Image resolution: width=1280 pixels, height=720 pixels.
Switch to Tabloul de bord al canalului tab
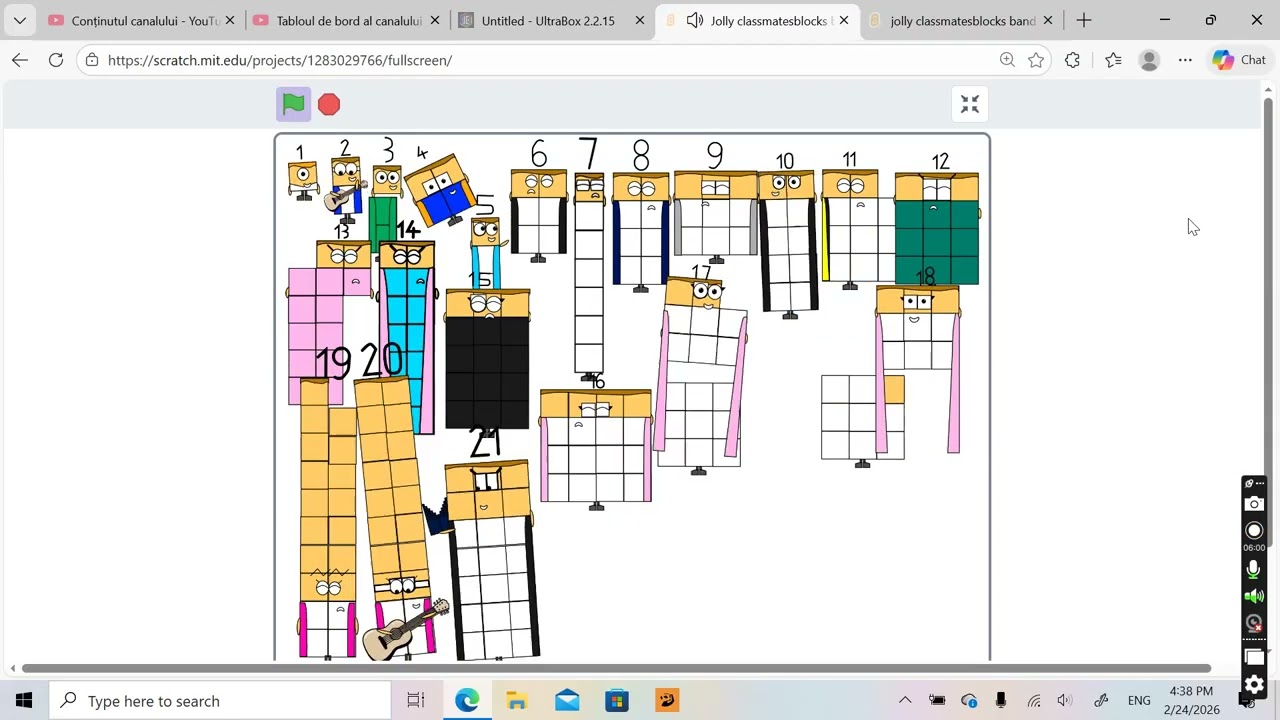345,20
